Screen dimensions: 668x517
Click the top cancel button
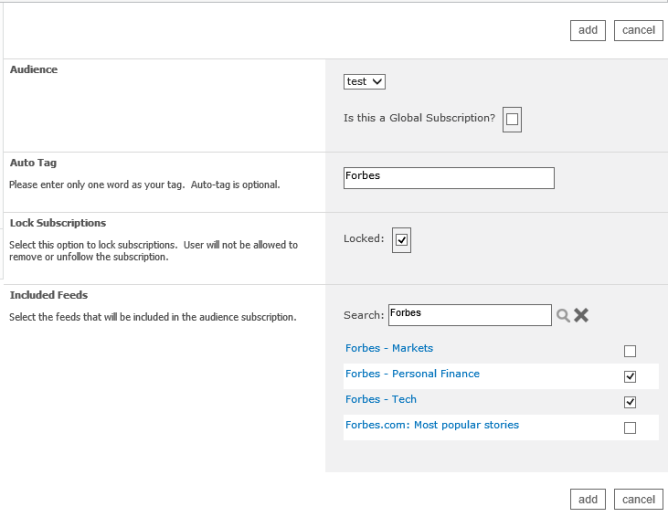click(638, 30)
